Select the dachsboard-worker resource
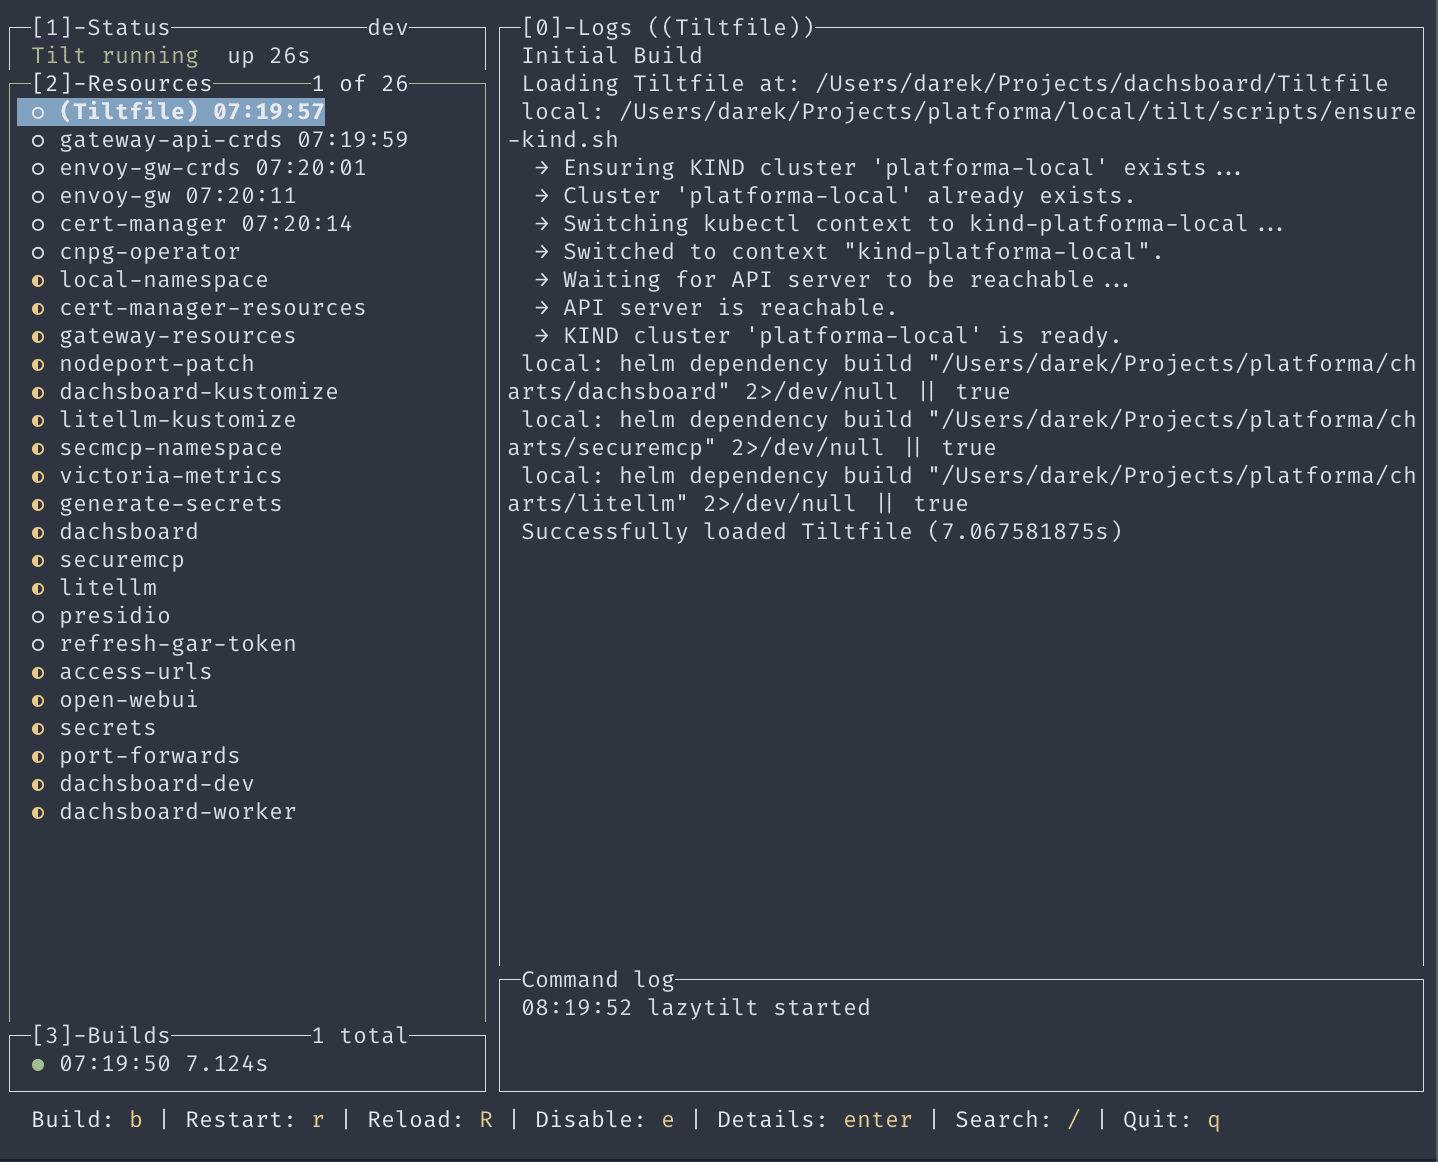The width and height of the screenshot is (1438, 1162). click(x=164, y=812)
